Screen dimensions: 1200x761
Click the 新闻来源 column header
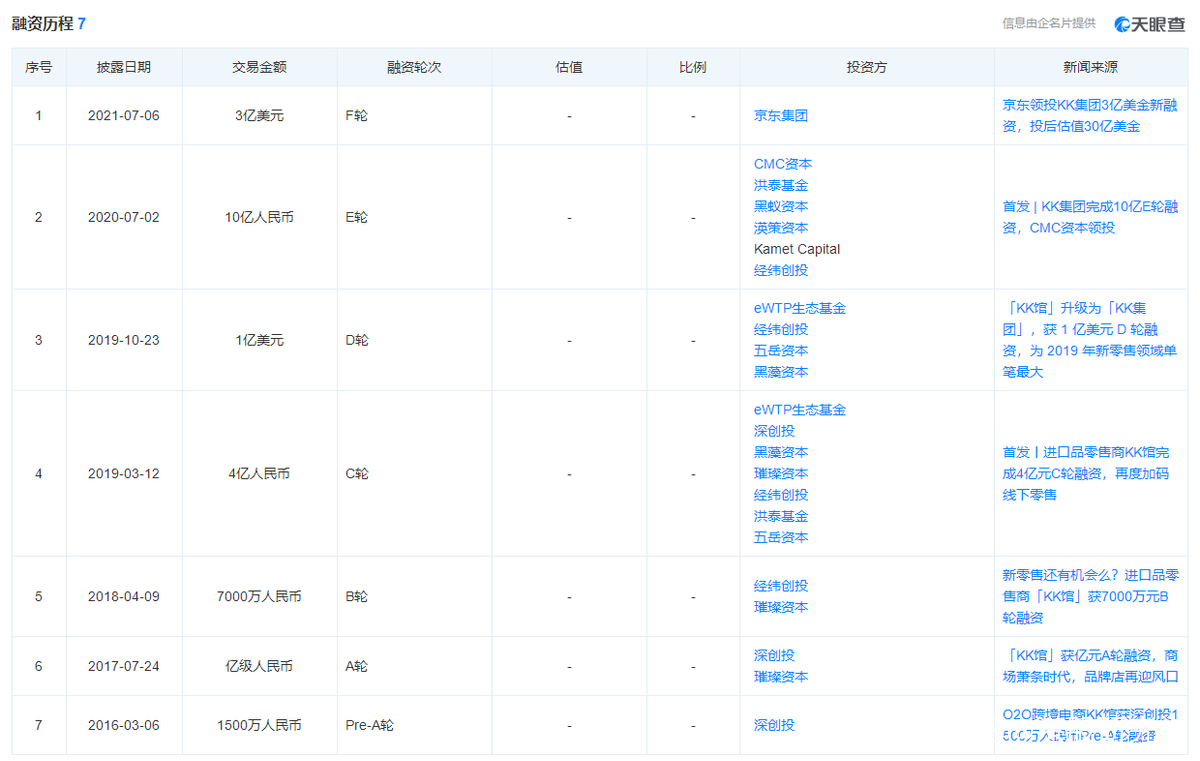(1090, 68)
